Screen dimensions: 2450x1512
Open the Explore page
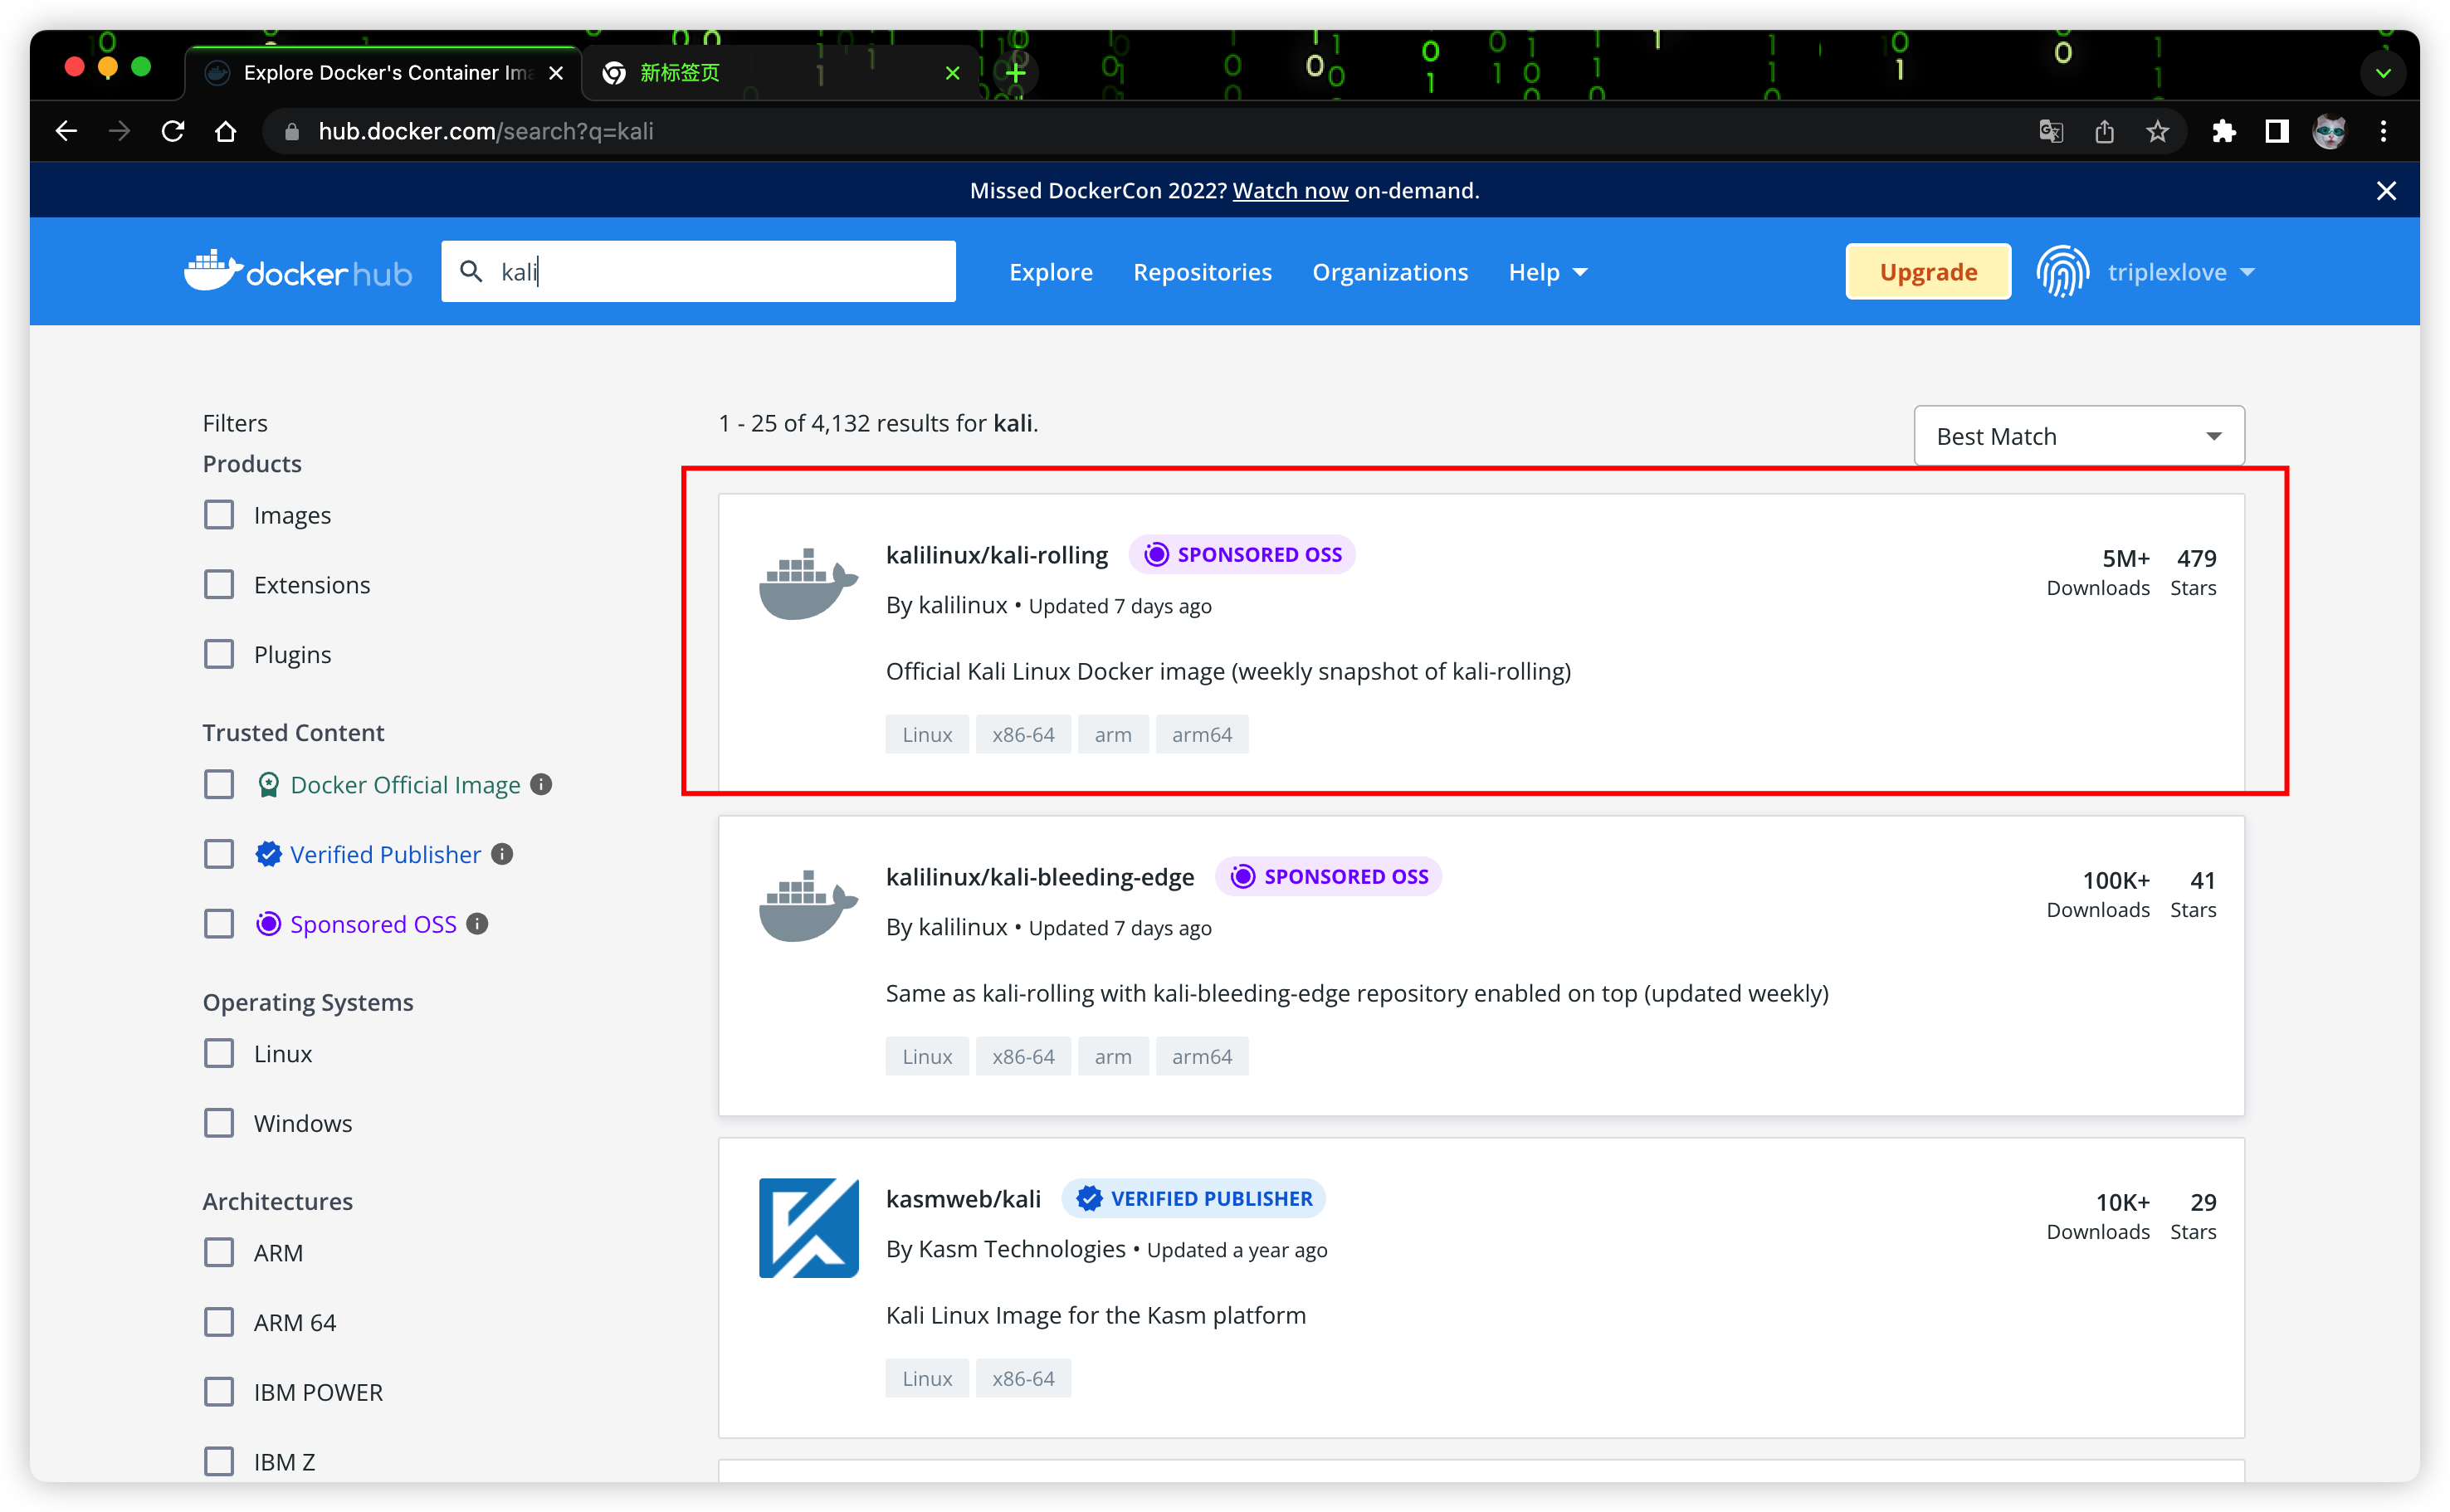pyautogui.click(x=1050, y=272)
